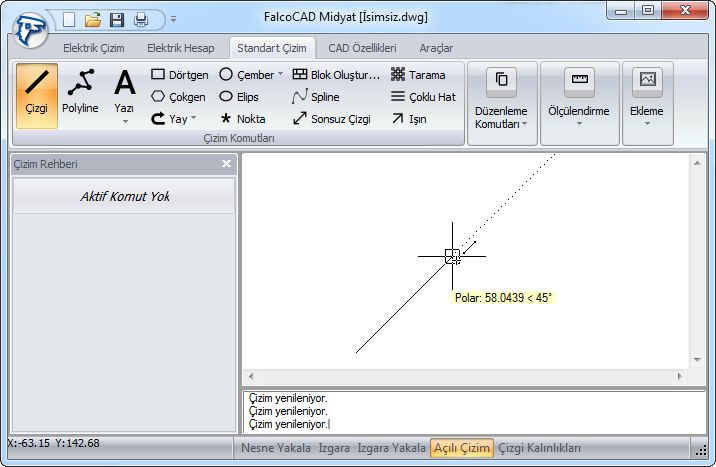Viewport: 716px width, 467px height.
Task: Open the Düzenleme Komutları group
Action: pos(501,103)
